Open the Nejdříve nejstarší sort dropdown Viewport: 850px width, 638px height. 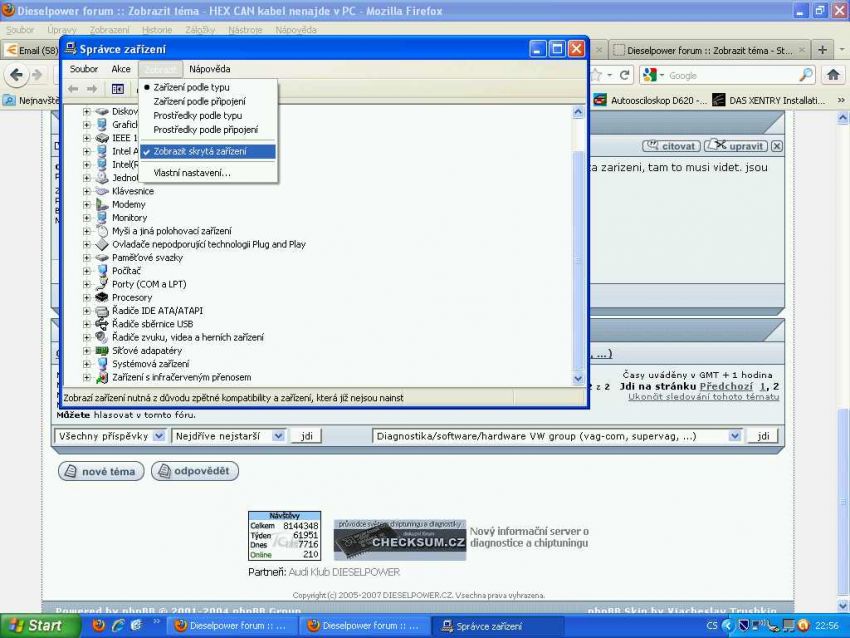[228, 436]
